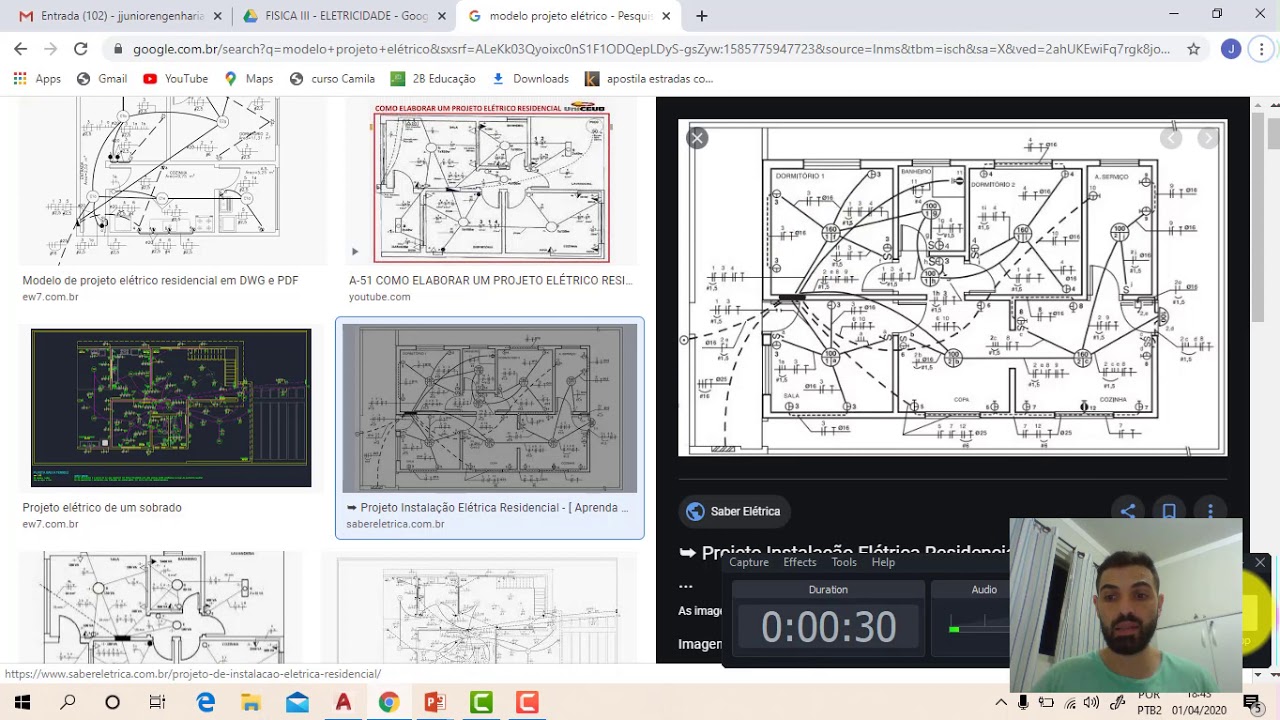Open the orange Camtasia Recorder taskbar icon
The height and width of the screenshot is (720, 1280).
click(x=527, y=703)
